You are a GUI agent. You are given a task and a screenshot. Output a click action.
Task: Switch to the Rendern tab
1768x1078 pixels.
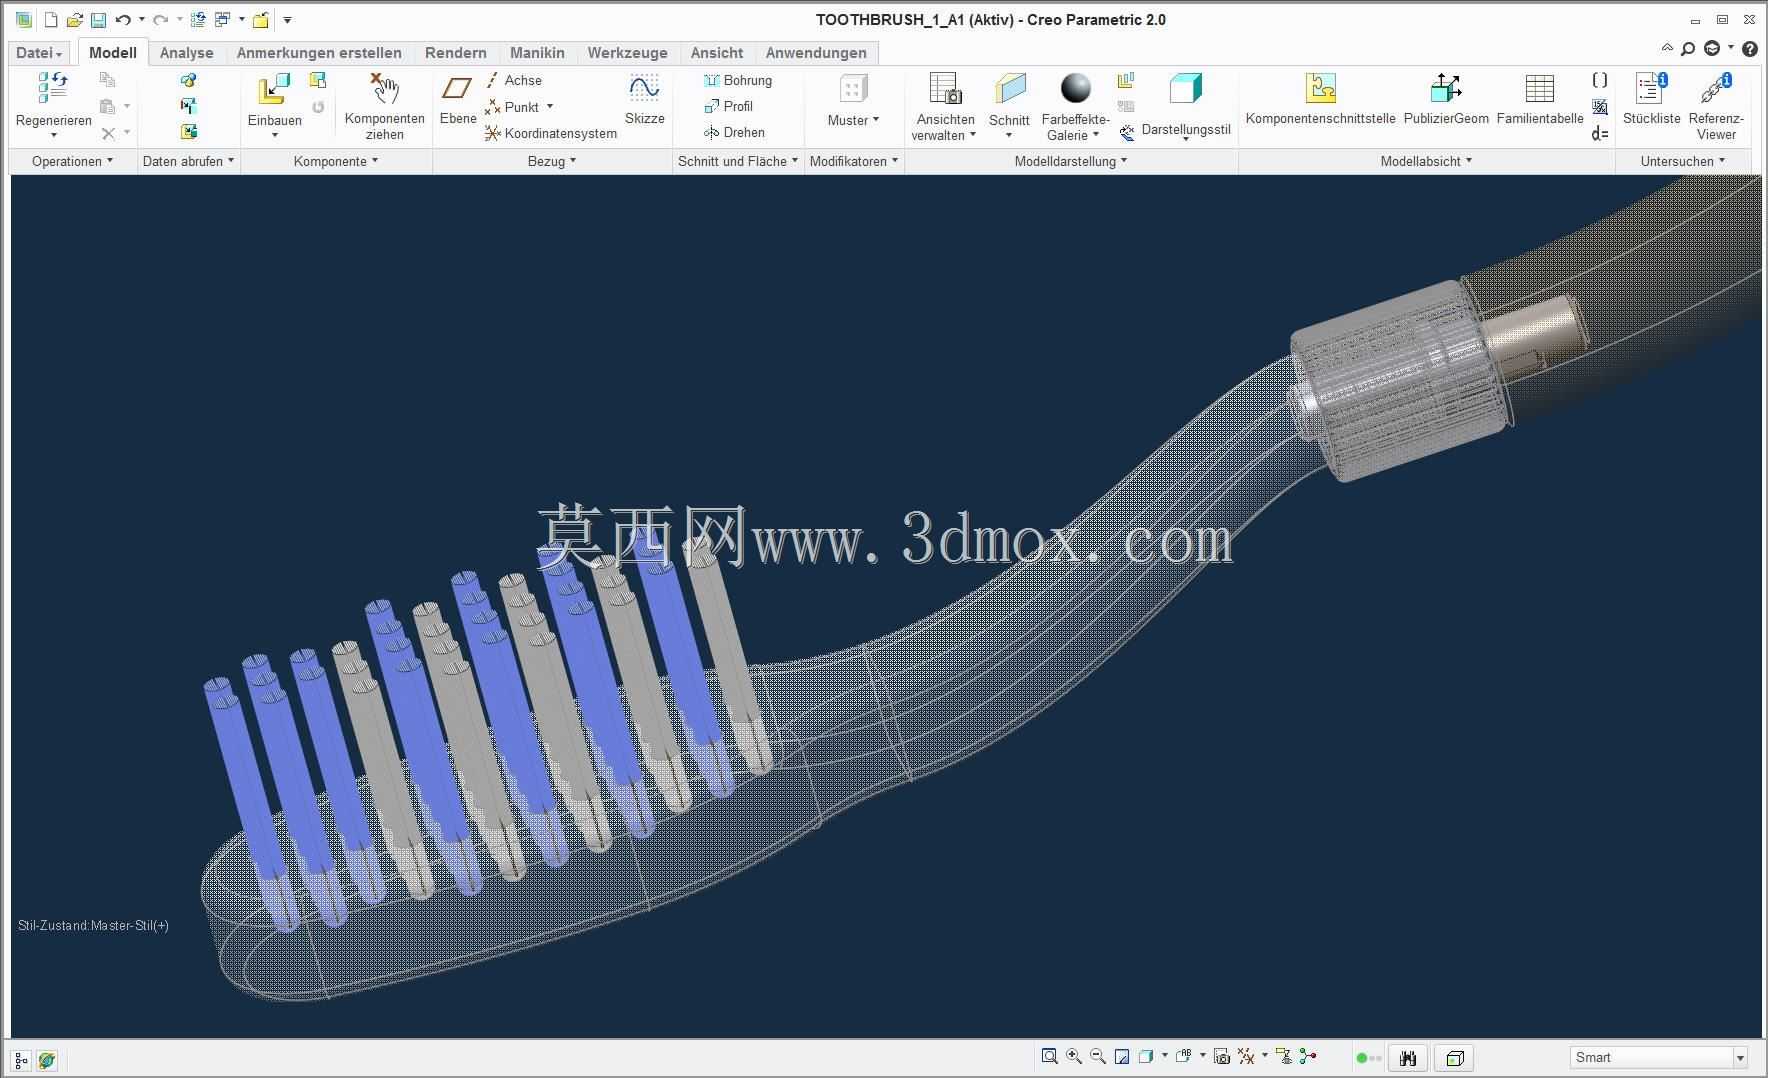click(455, 53)
